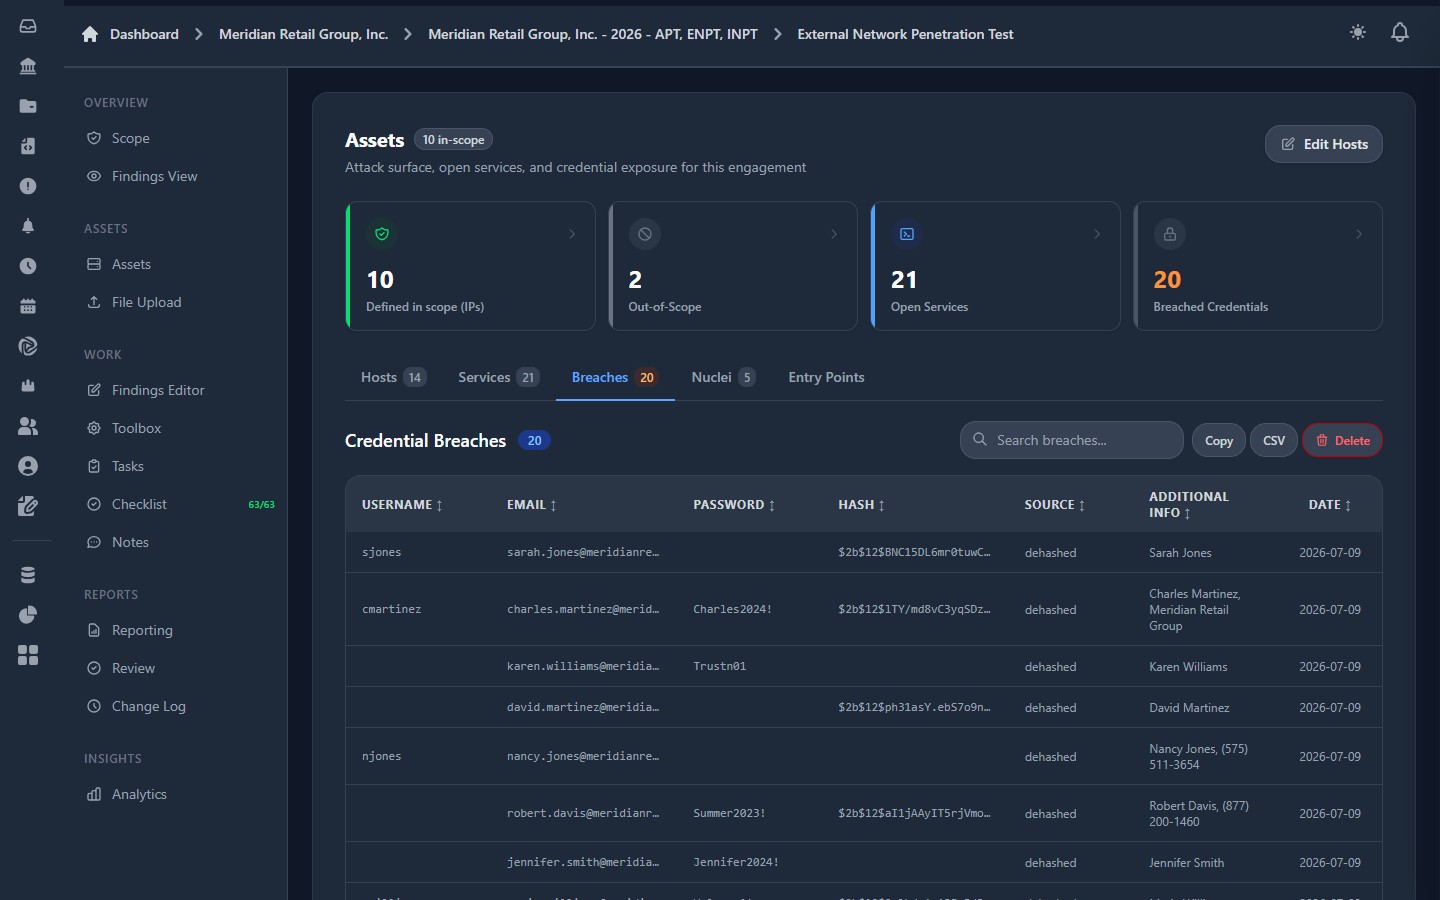This screenshot has width=1440, height=900.
Task: Click the user profile circle icon
Action: (x=28, y=466)
